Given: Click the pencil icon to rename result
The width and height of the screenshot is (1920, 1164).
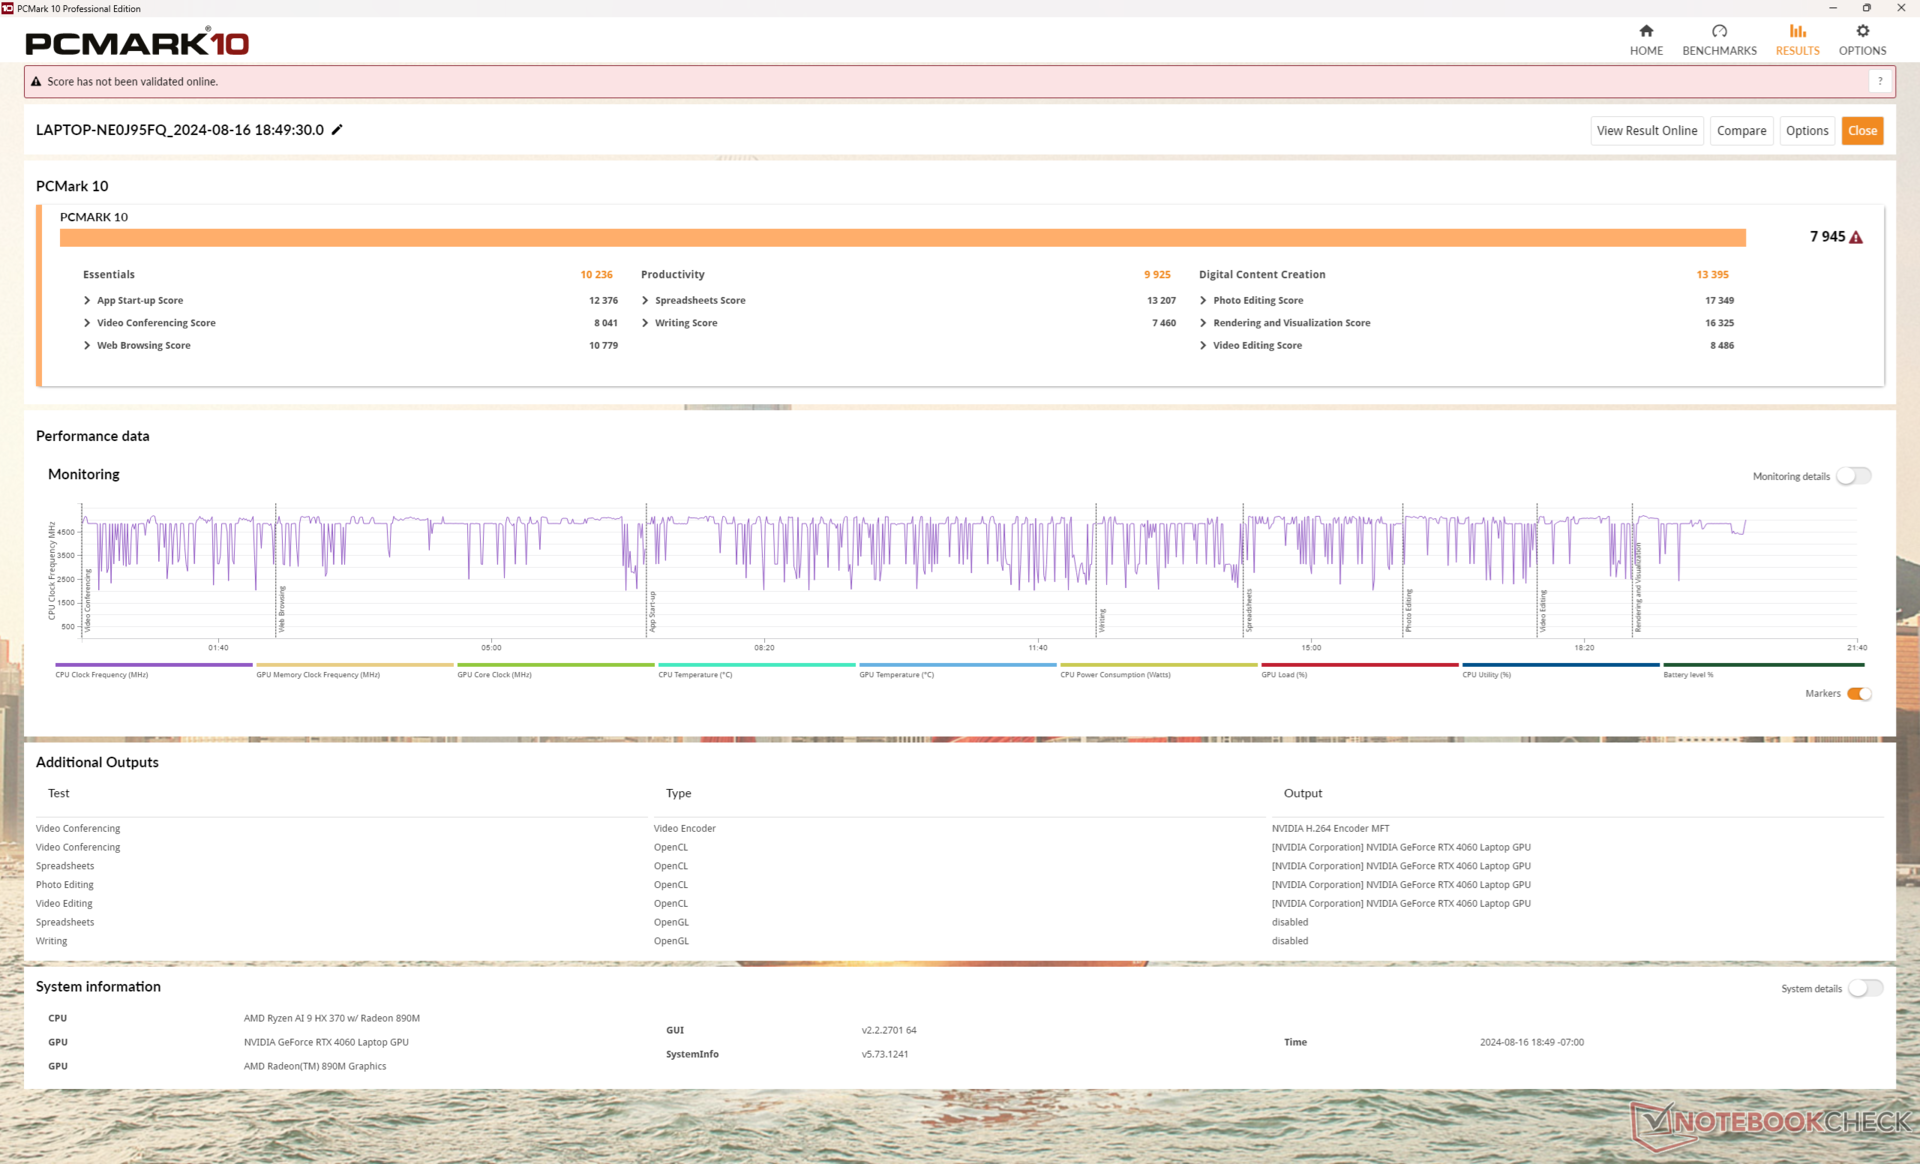Looking at the screenshot, I should [x=338, y=130].
